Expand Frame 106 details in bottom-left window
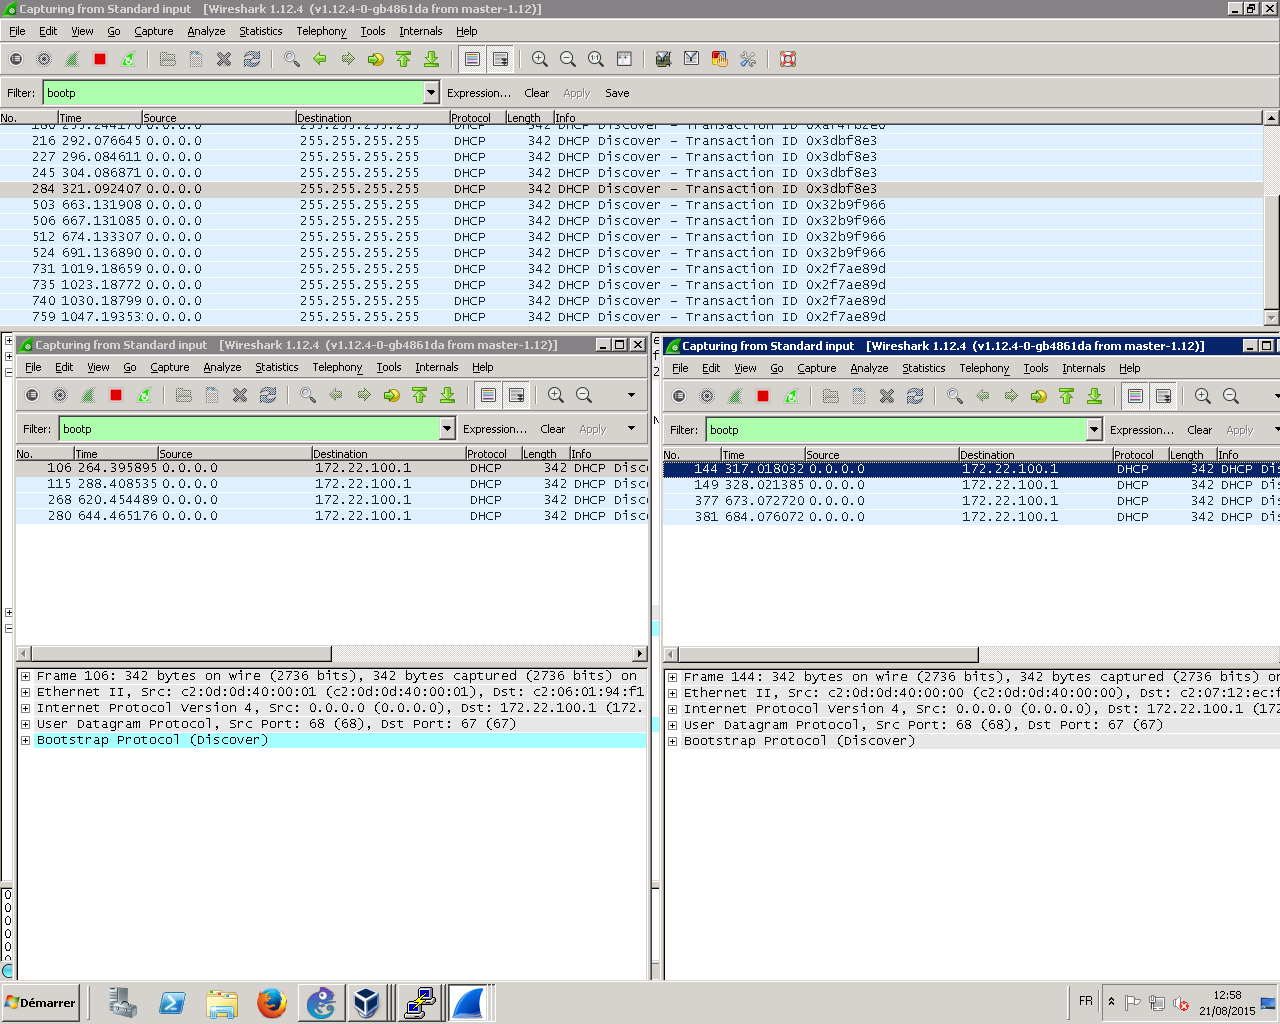 25,676
